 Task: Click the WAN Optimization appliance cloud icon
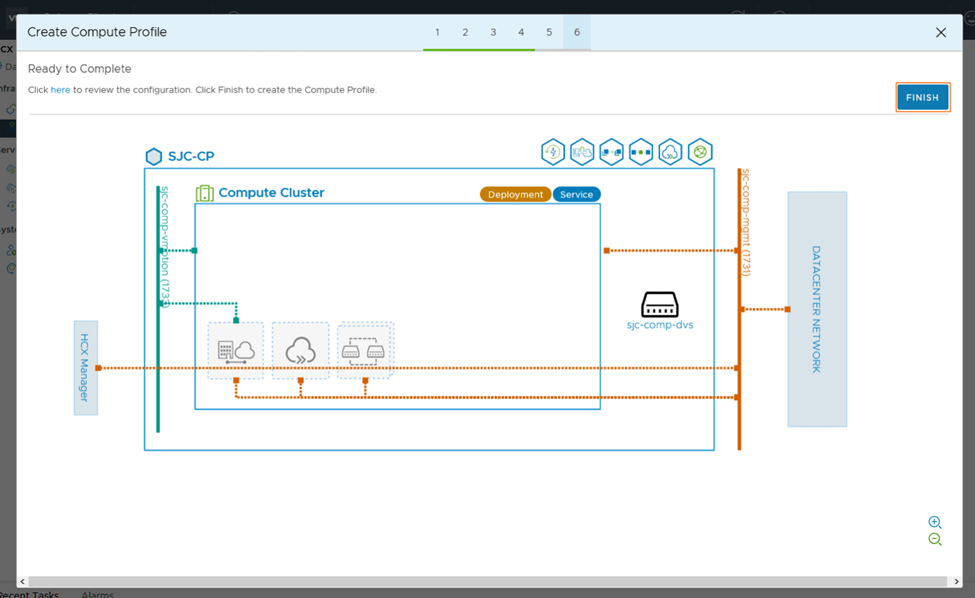300,350
